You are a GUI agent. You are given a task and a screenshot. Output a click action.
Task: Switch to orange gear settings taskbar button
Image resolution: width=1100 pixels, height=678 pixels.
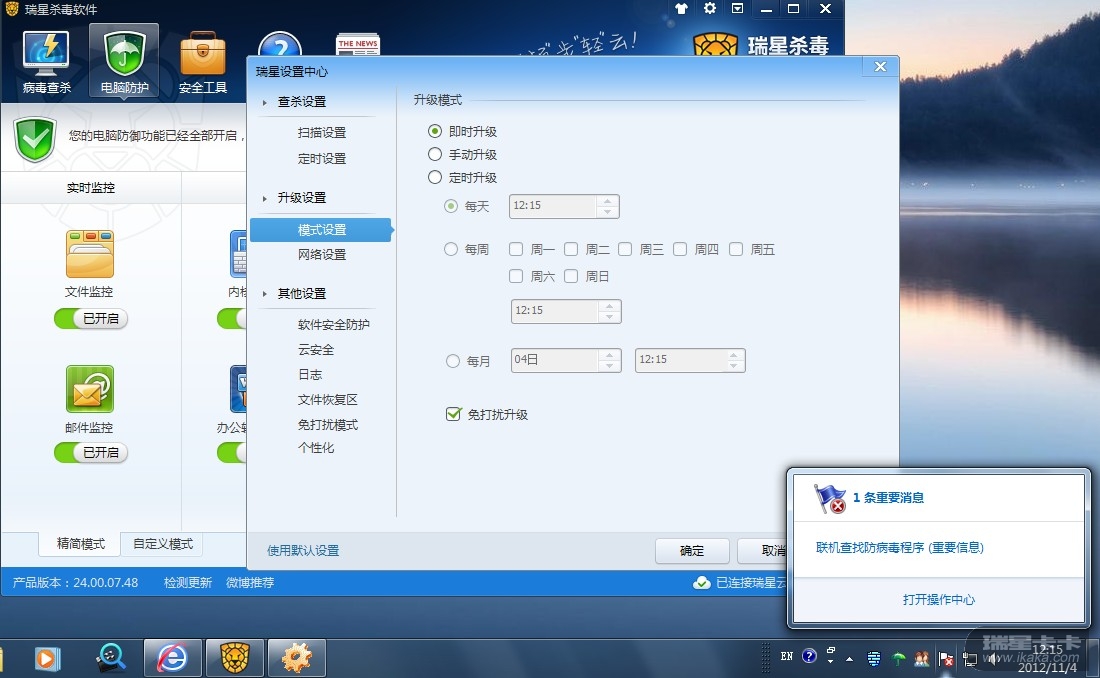tap(297, 658)
